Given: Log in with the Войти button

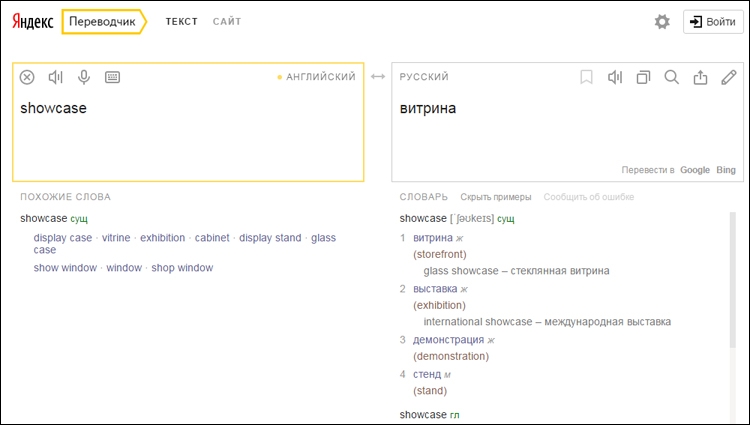Looking at the screenshot, I should [x=713, y=22].
